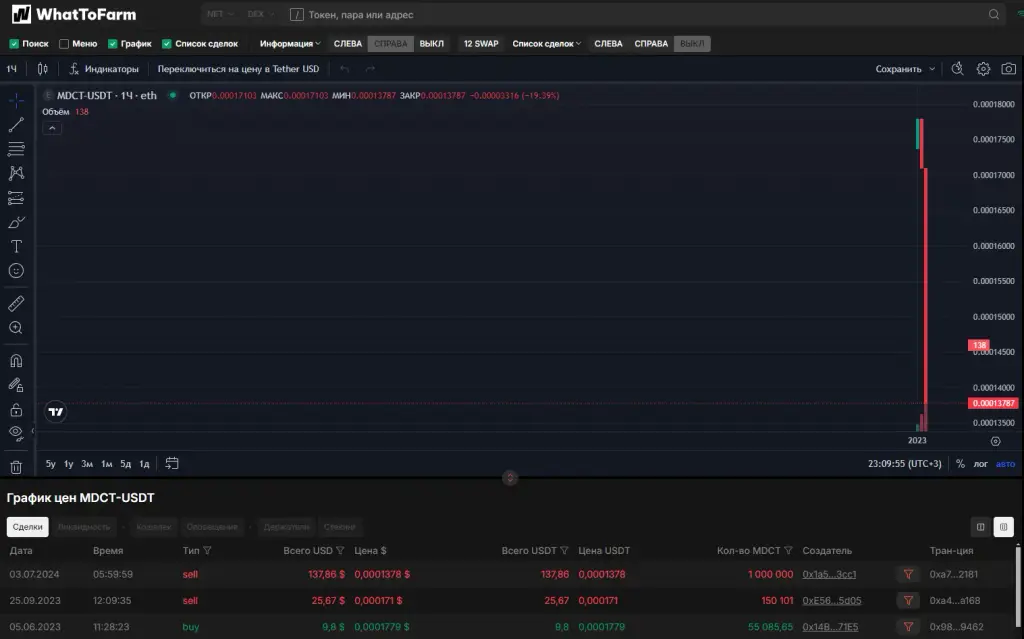Turn Информация panel ВЫКЛ
The height and width of the screenshot is (639, 1024).
point(432,44)
